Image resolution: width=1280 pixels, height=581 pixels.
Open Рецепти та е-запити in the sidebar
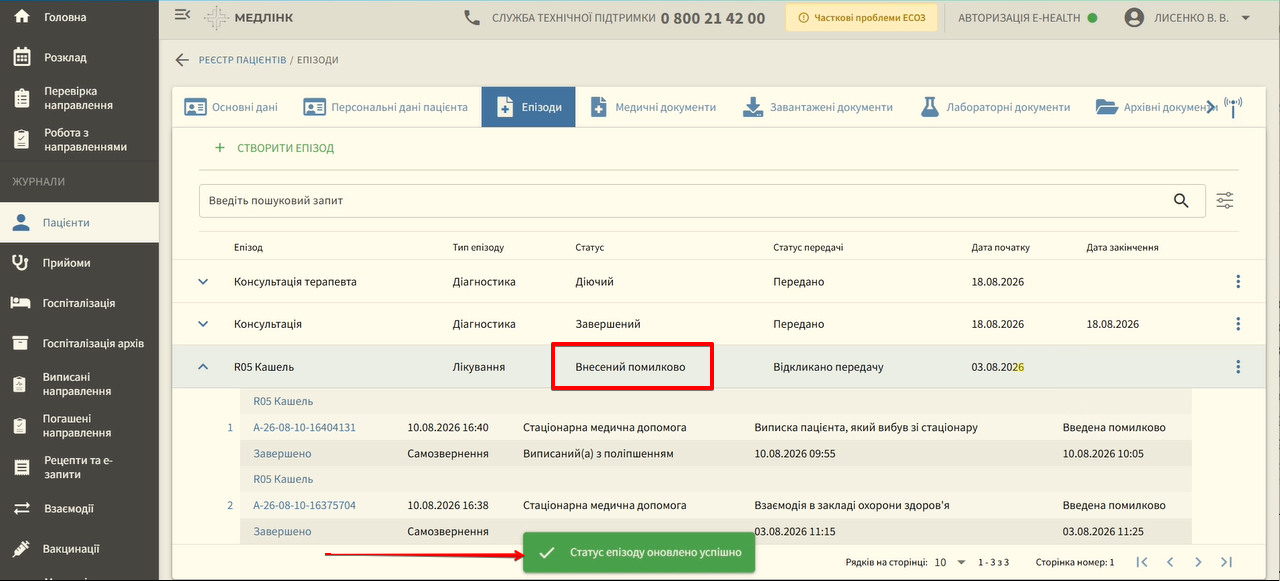pyautogui.click(x=79, y=467)
